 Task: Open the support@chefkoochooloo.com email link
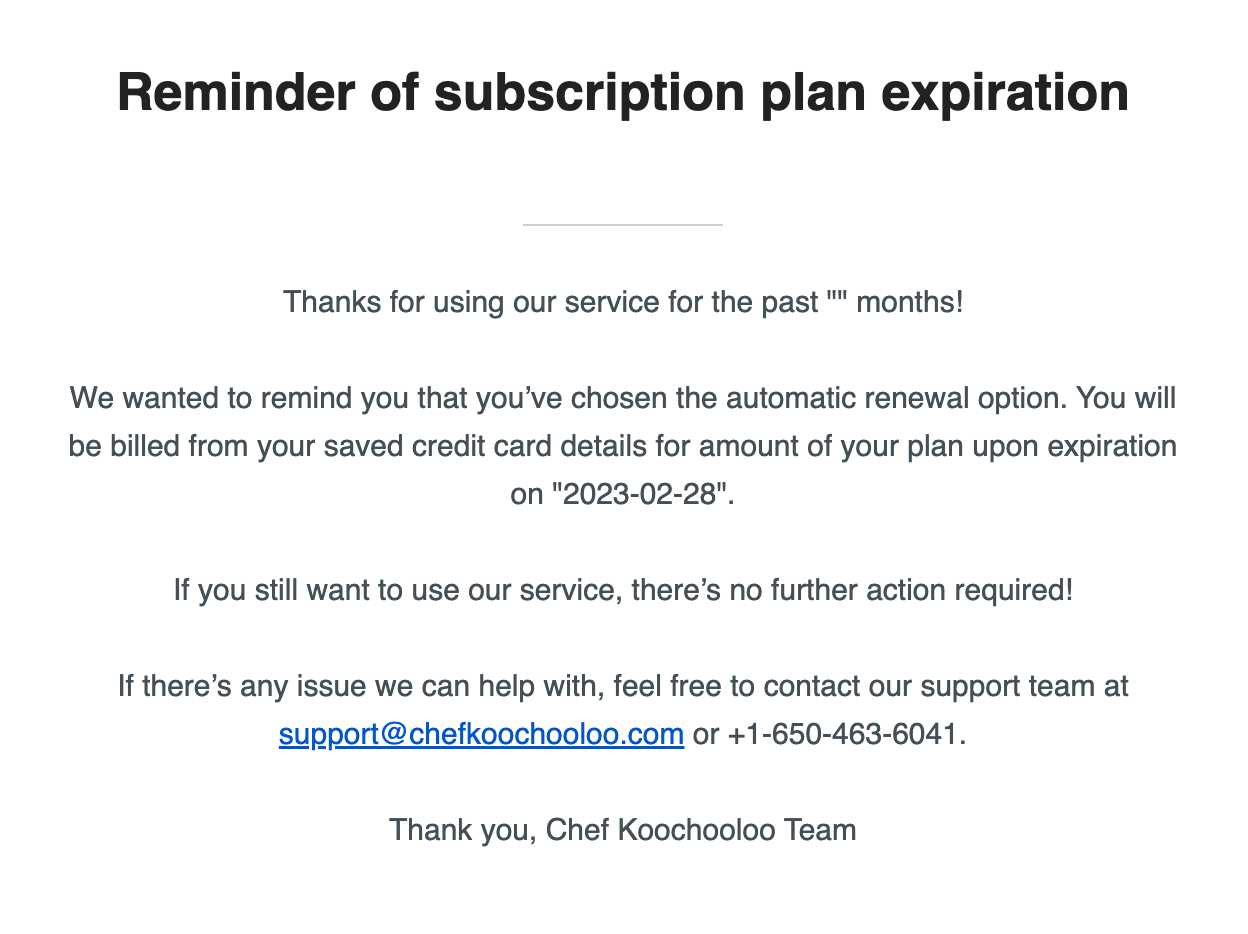click(x=481, y=735)
